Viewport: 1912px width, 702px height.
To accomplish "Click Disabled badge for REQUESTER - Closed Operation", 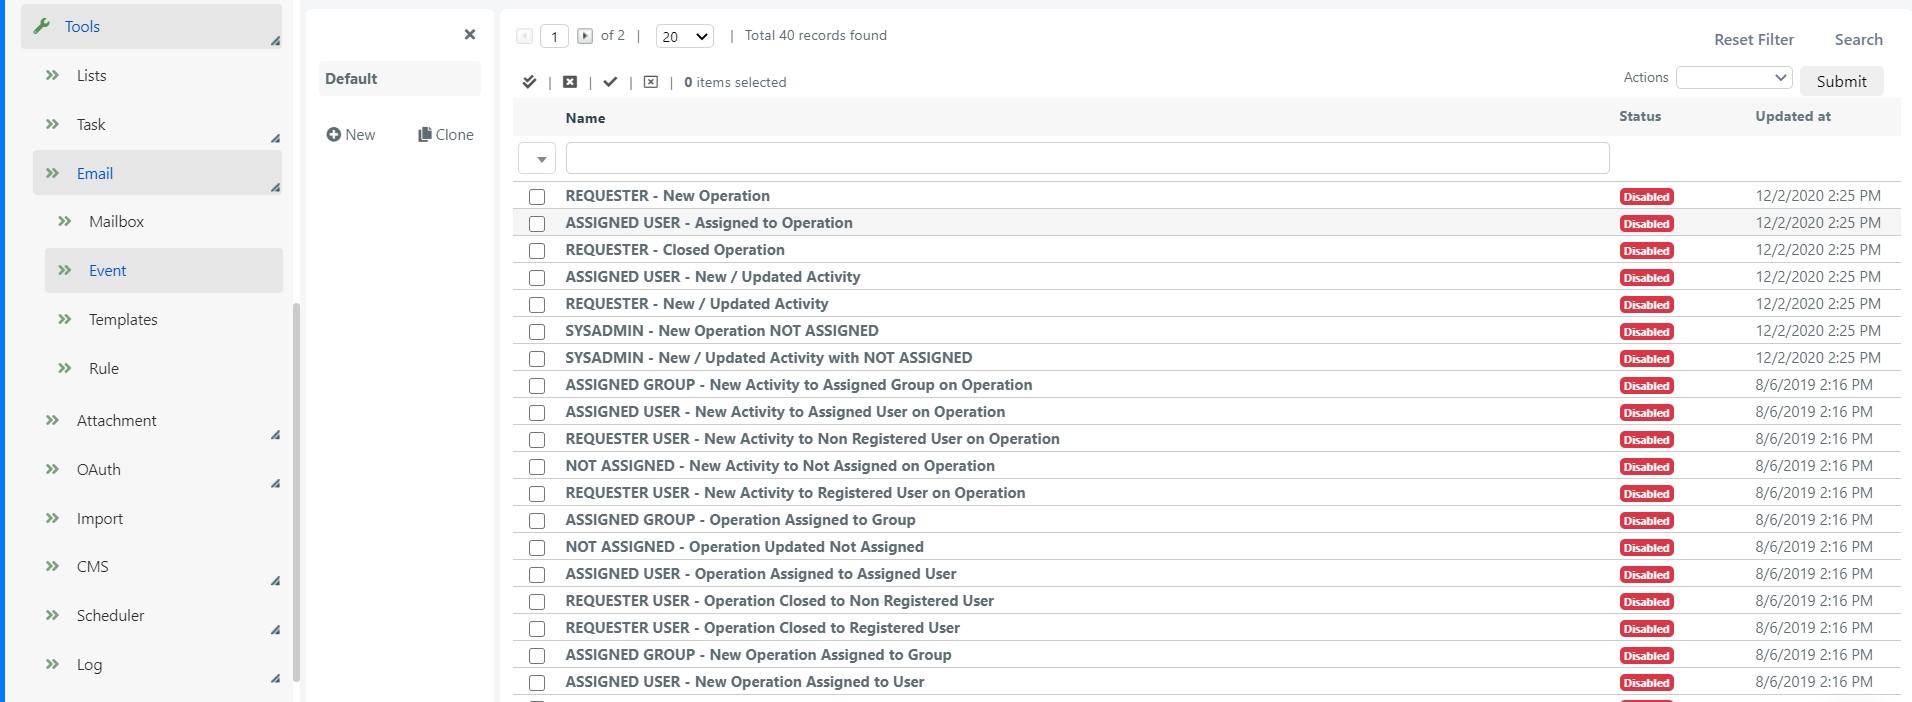I will tap(1646, 251).
